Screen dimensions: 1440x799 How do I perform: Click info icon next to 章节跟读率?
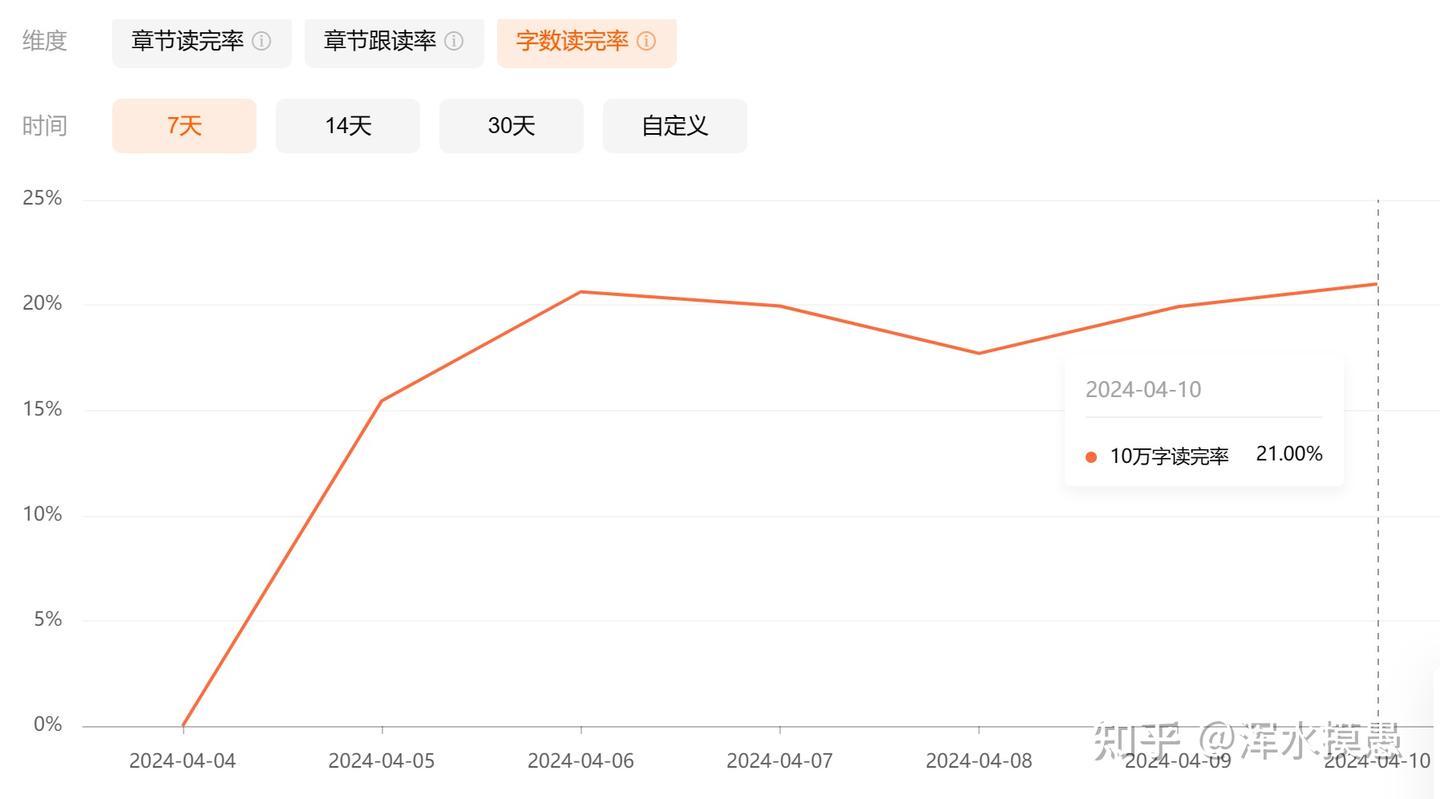click(454, 41)
